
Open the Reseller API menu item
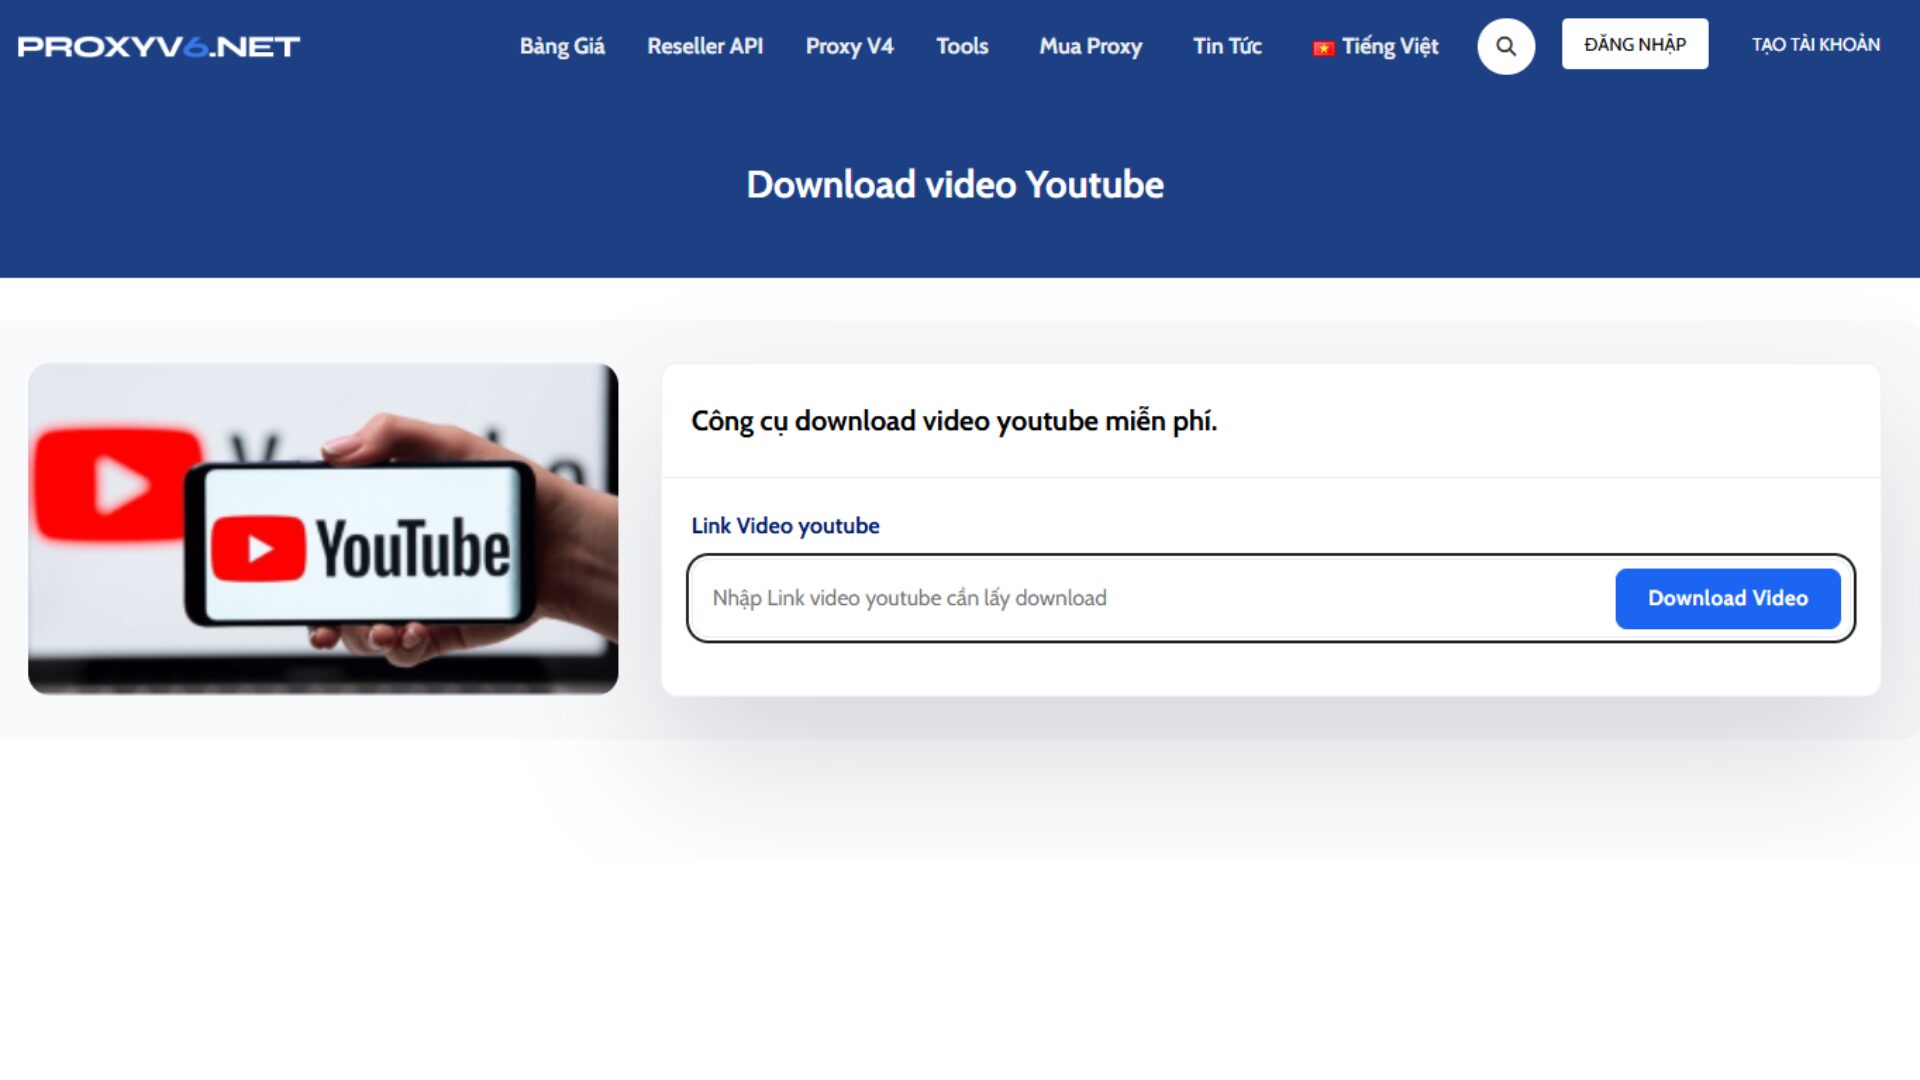click(705, 46)
